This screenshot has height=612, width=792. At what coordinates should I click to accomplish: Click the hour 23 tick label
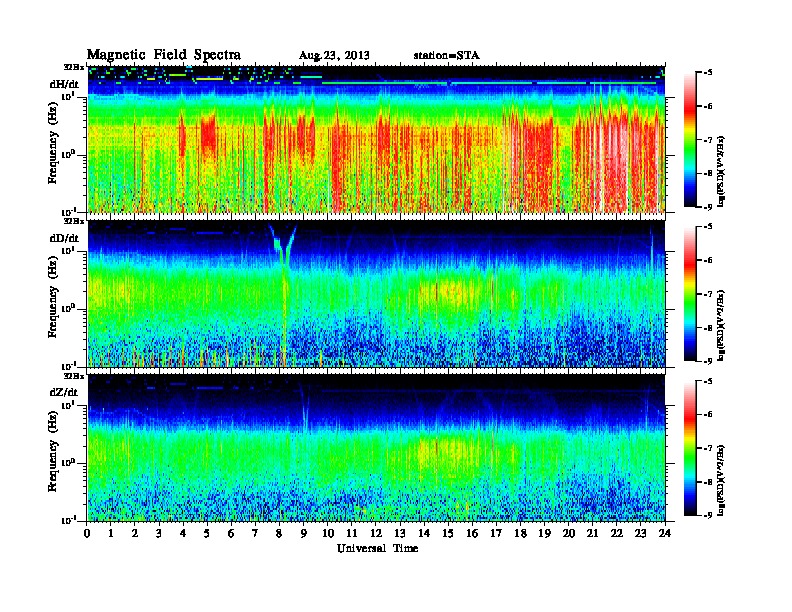640,533
